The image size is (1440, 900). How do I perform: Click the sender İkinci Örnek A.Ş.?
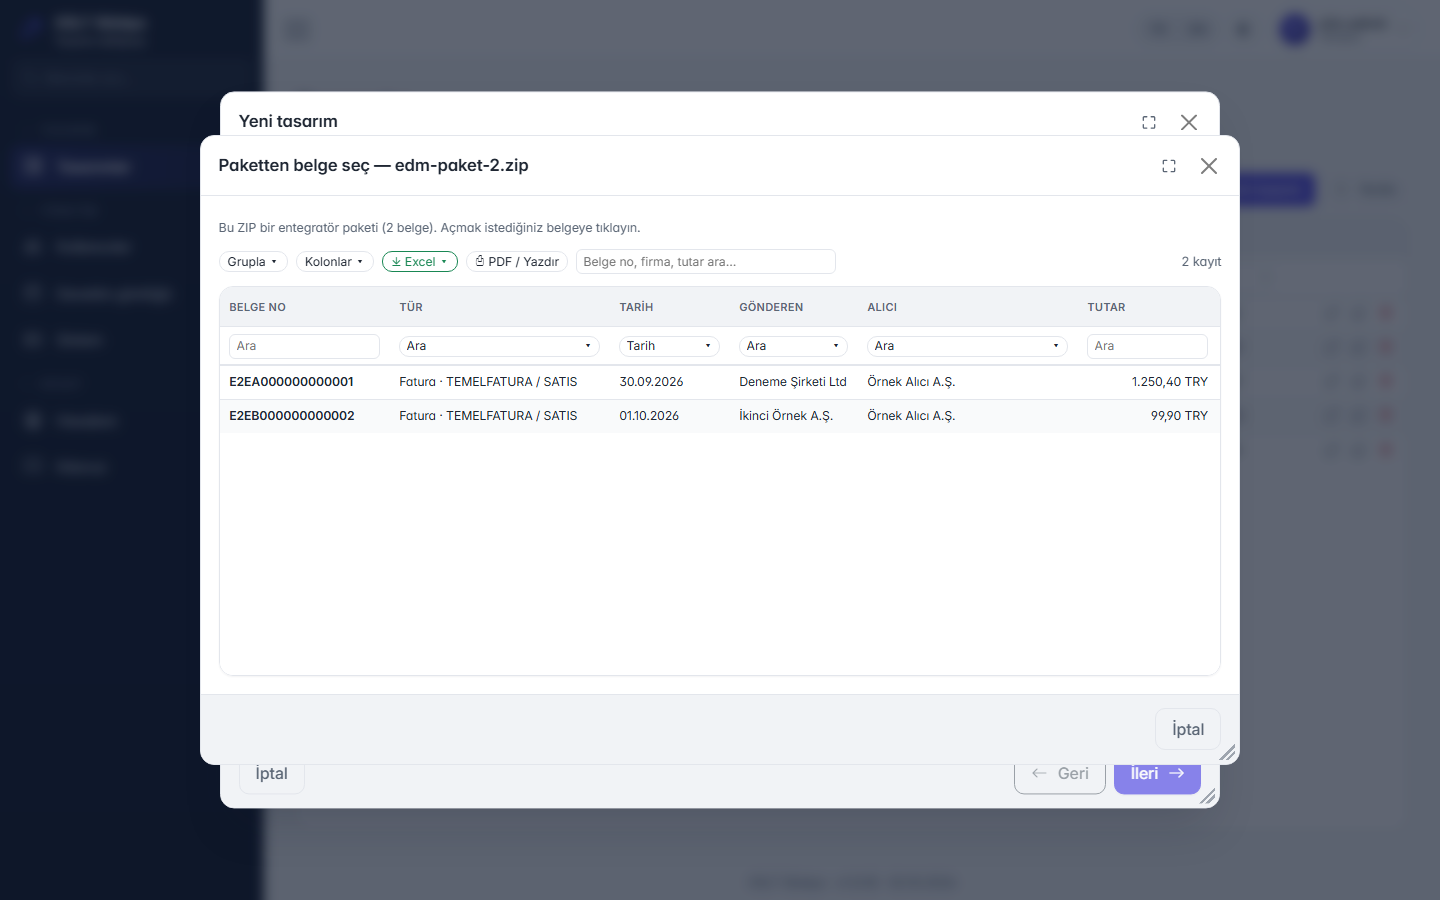(x=786, y=416)
